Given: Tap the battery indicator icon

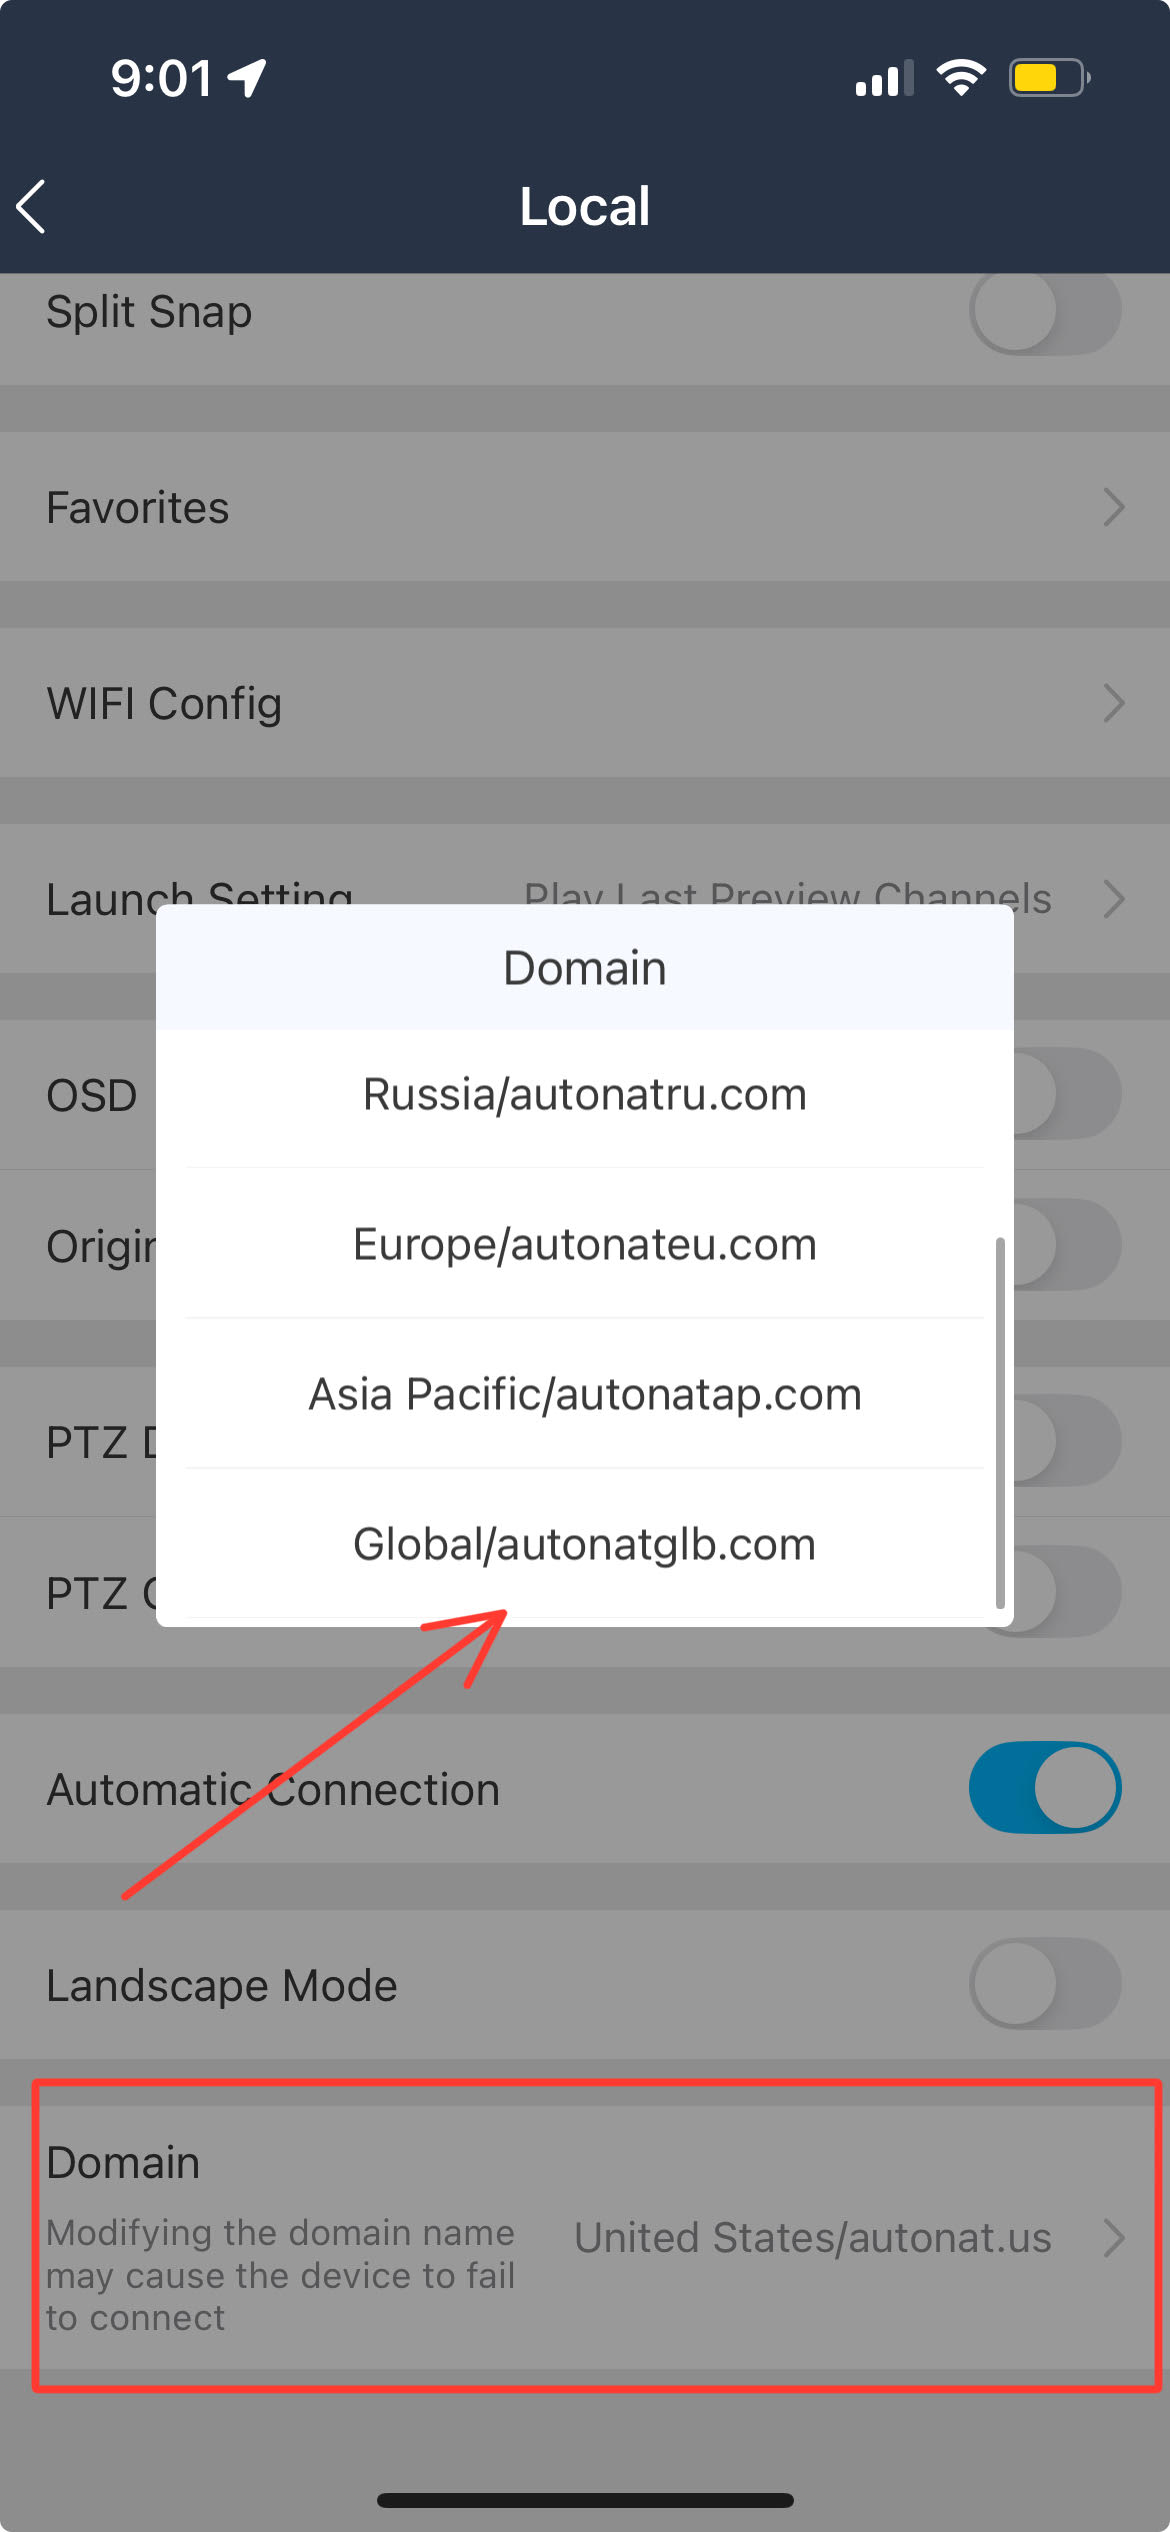Looking at the screenshot, I should point(1049,78).
